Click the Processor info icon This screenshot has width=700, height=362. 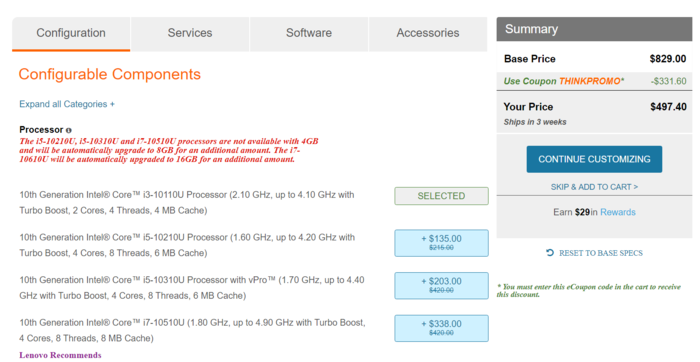click(x=69, y=130)
